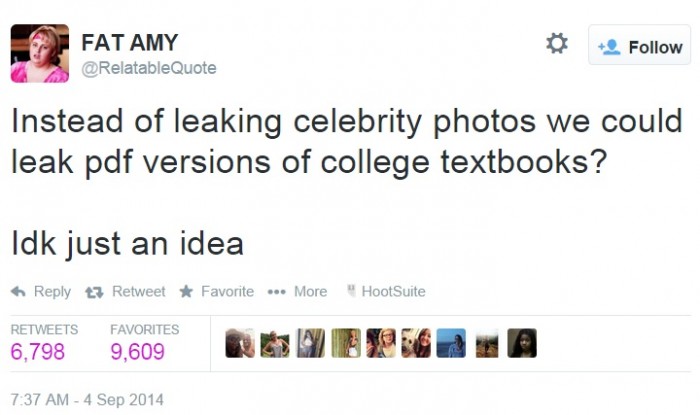This screenshot has width=700, height=415.
Task: Click FAT AMY's profile picture
Action: point(40,53)
